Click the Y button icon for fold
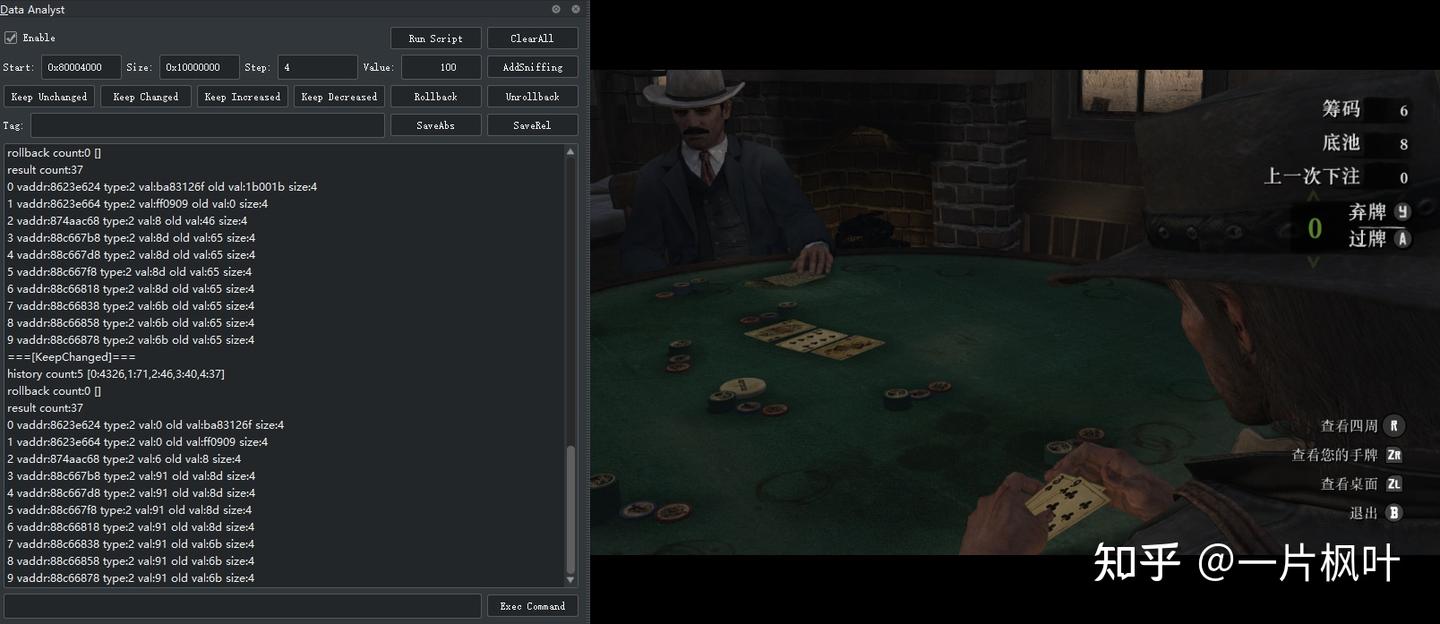 (1402, 211)
